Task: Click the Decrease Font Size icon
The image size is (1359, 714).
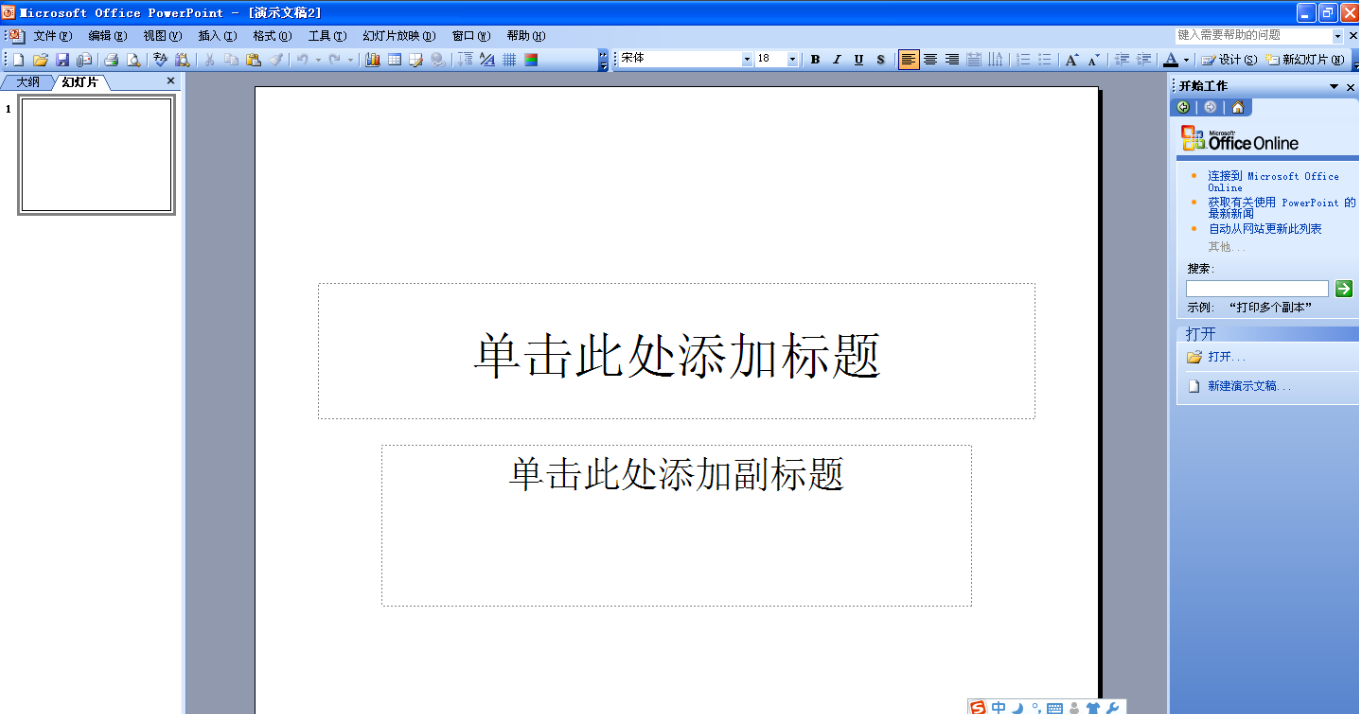Action: coord(1094,60)
